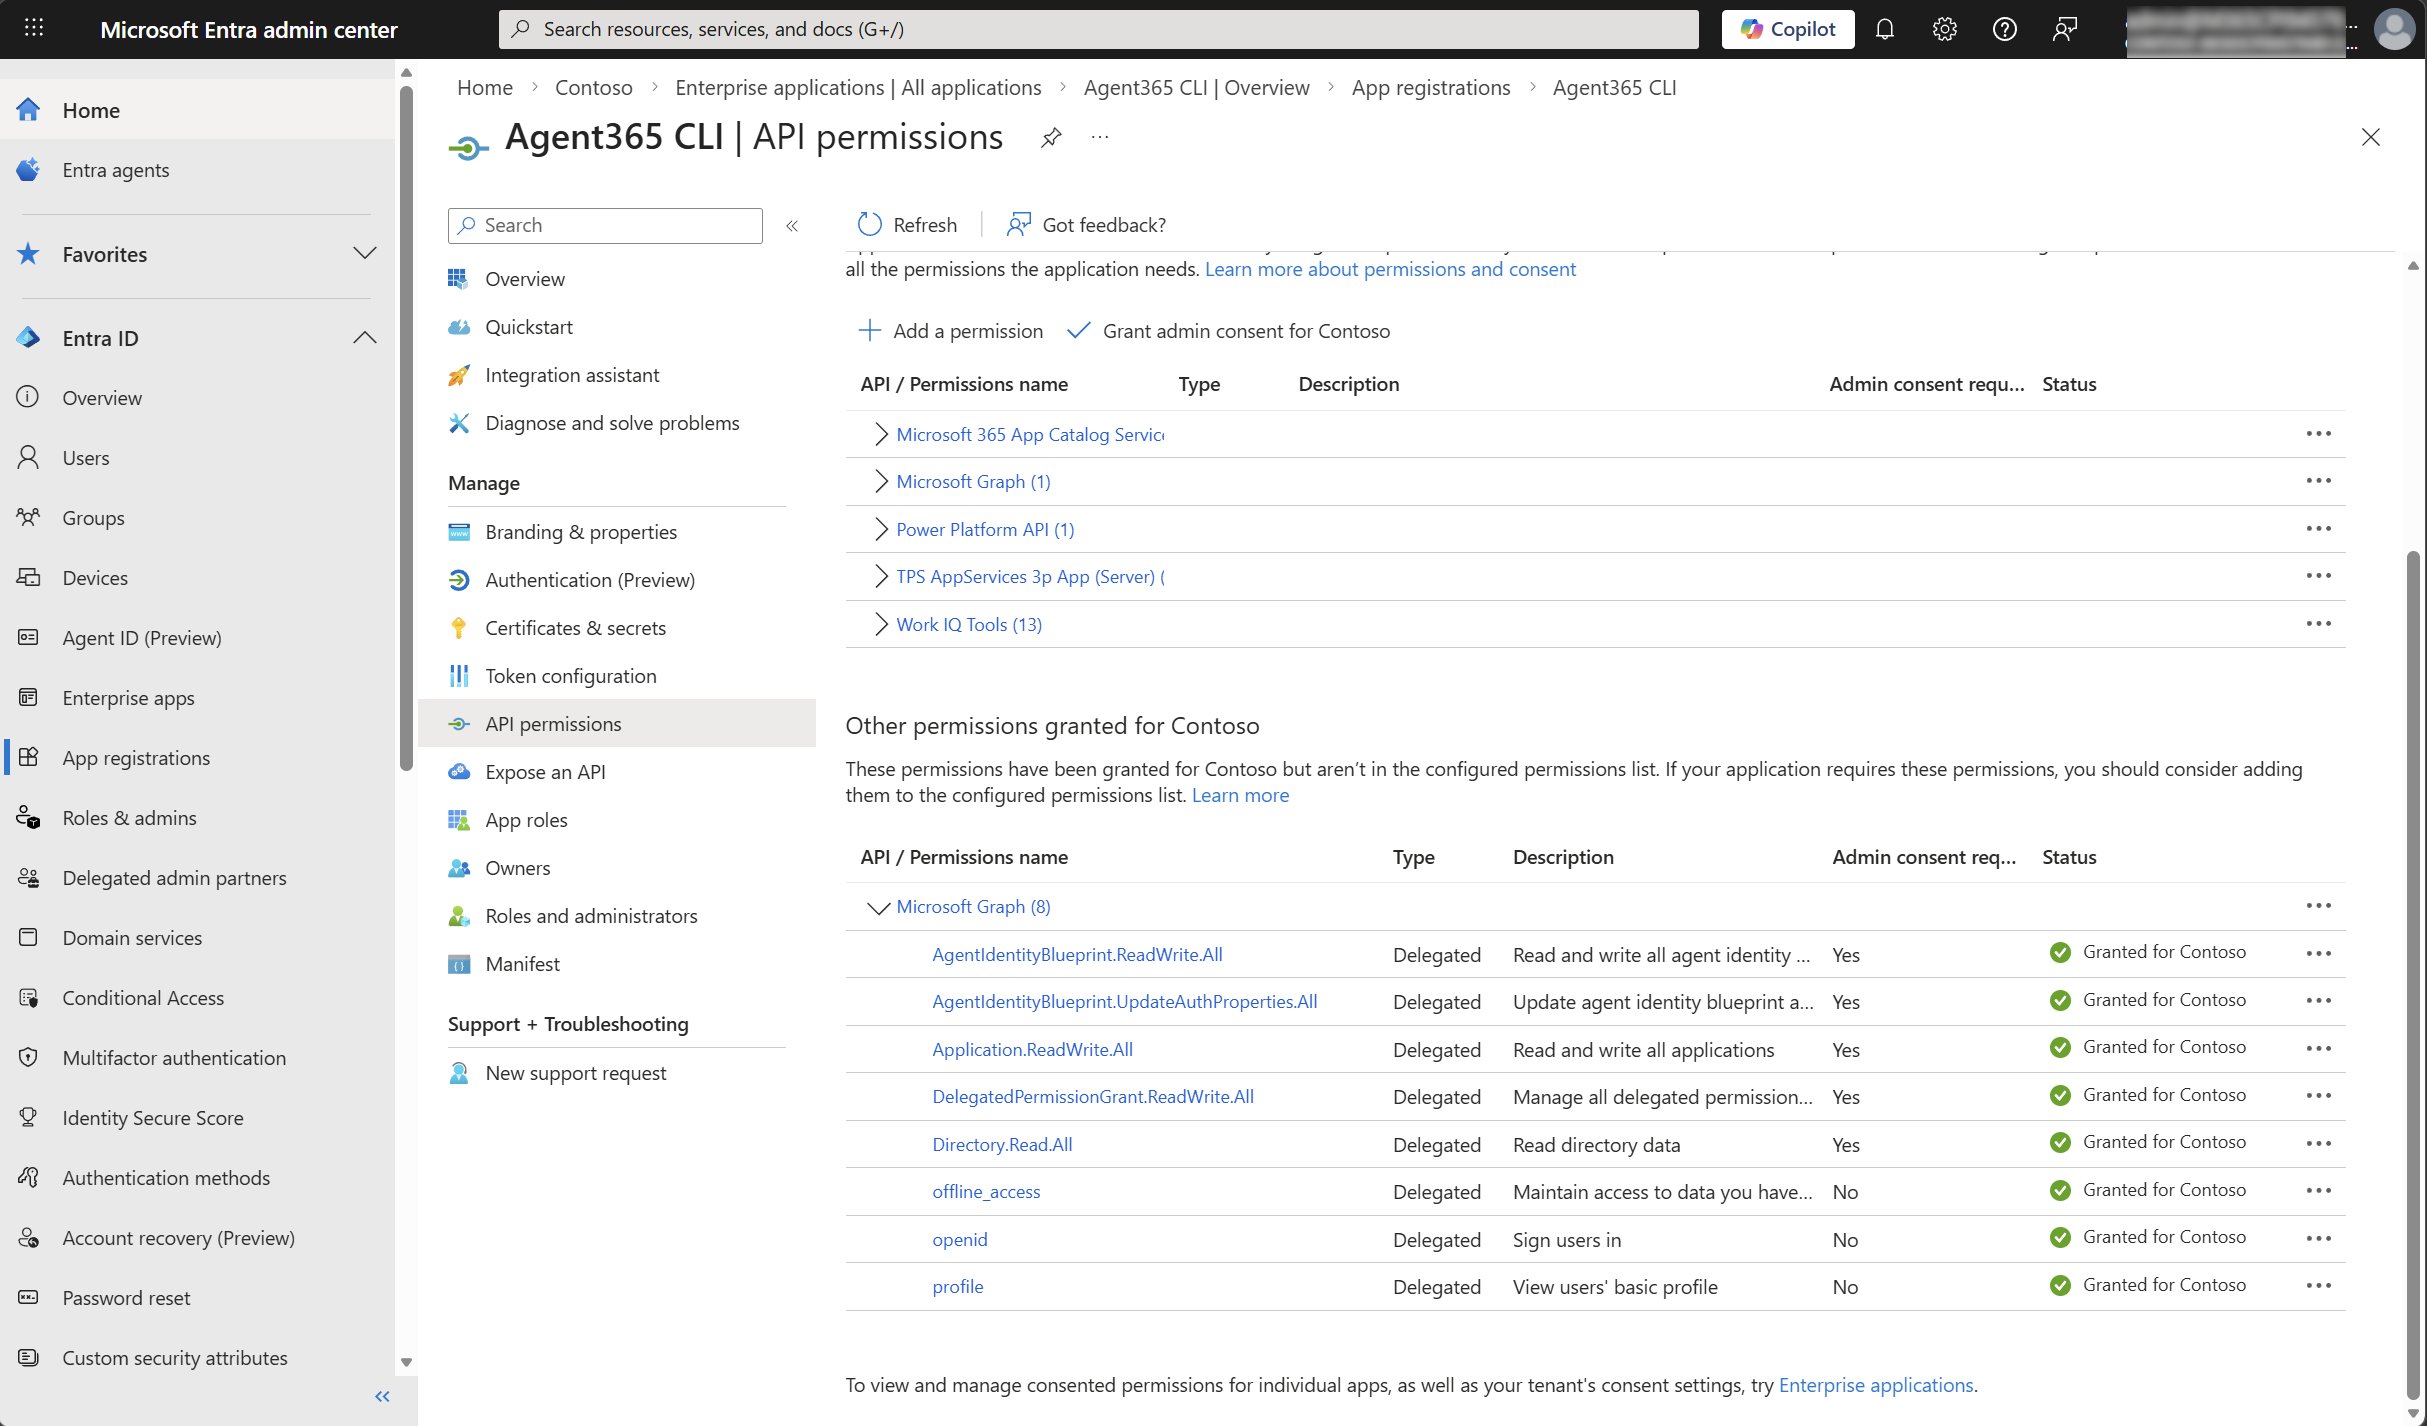Open Learn more about permissions and consent link
This screenshot has height=1426, width=2427.
[x=1390, y=269]
